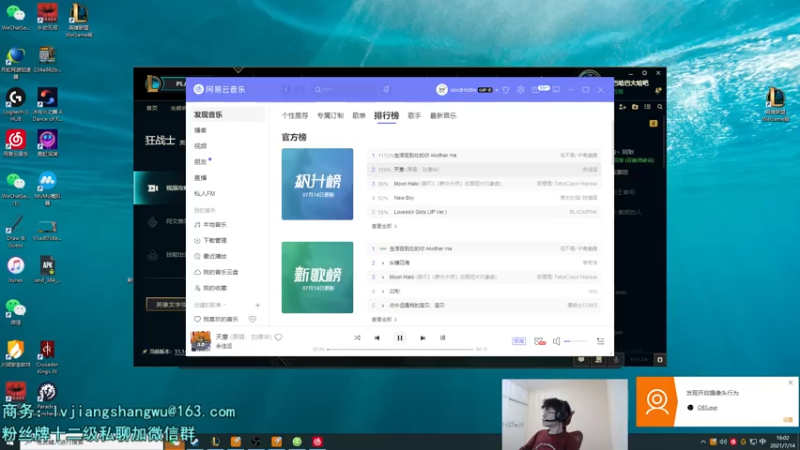This screenshot has width=800, height=450.
Task: Dismiss the camera notification popup
Action: 790,382
